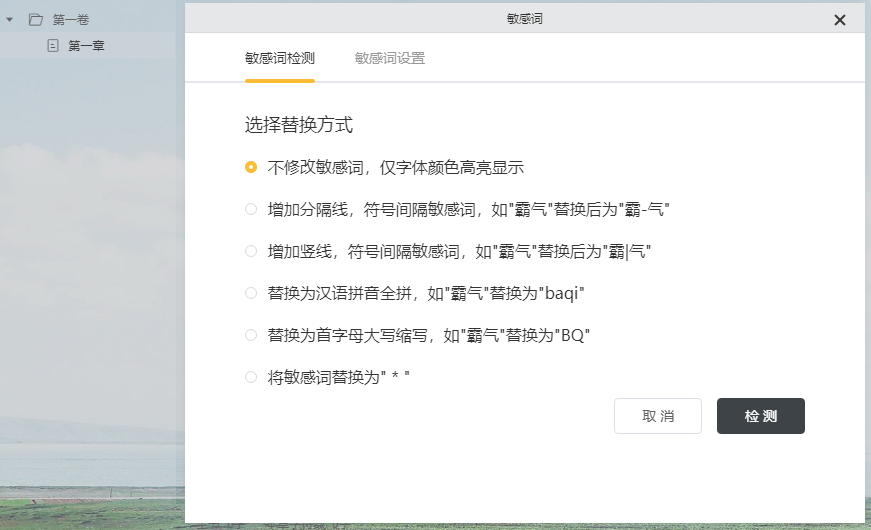This screenshot has height=530, width=871.
Task: Select '将敏感词替换为 *' radio option
Action: click(x=251, y=377)
